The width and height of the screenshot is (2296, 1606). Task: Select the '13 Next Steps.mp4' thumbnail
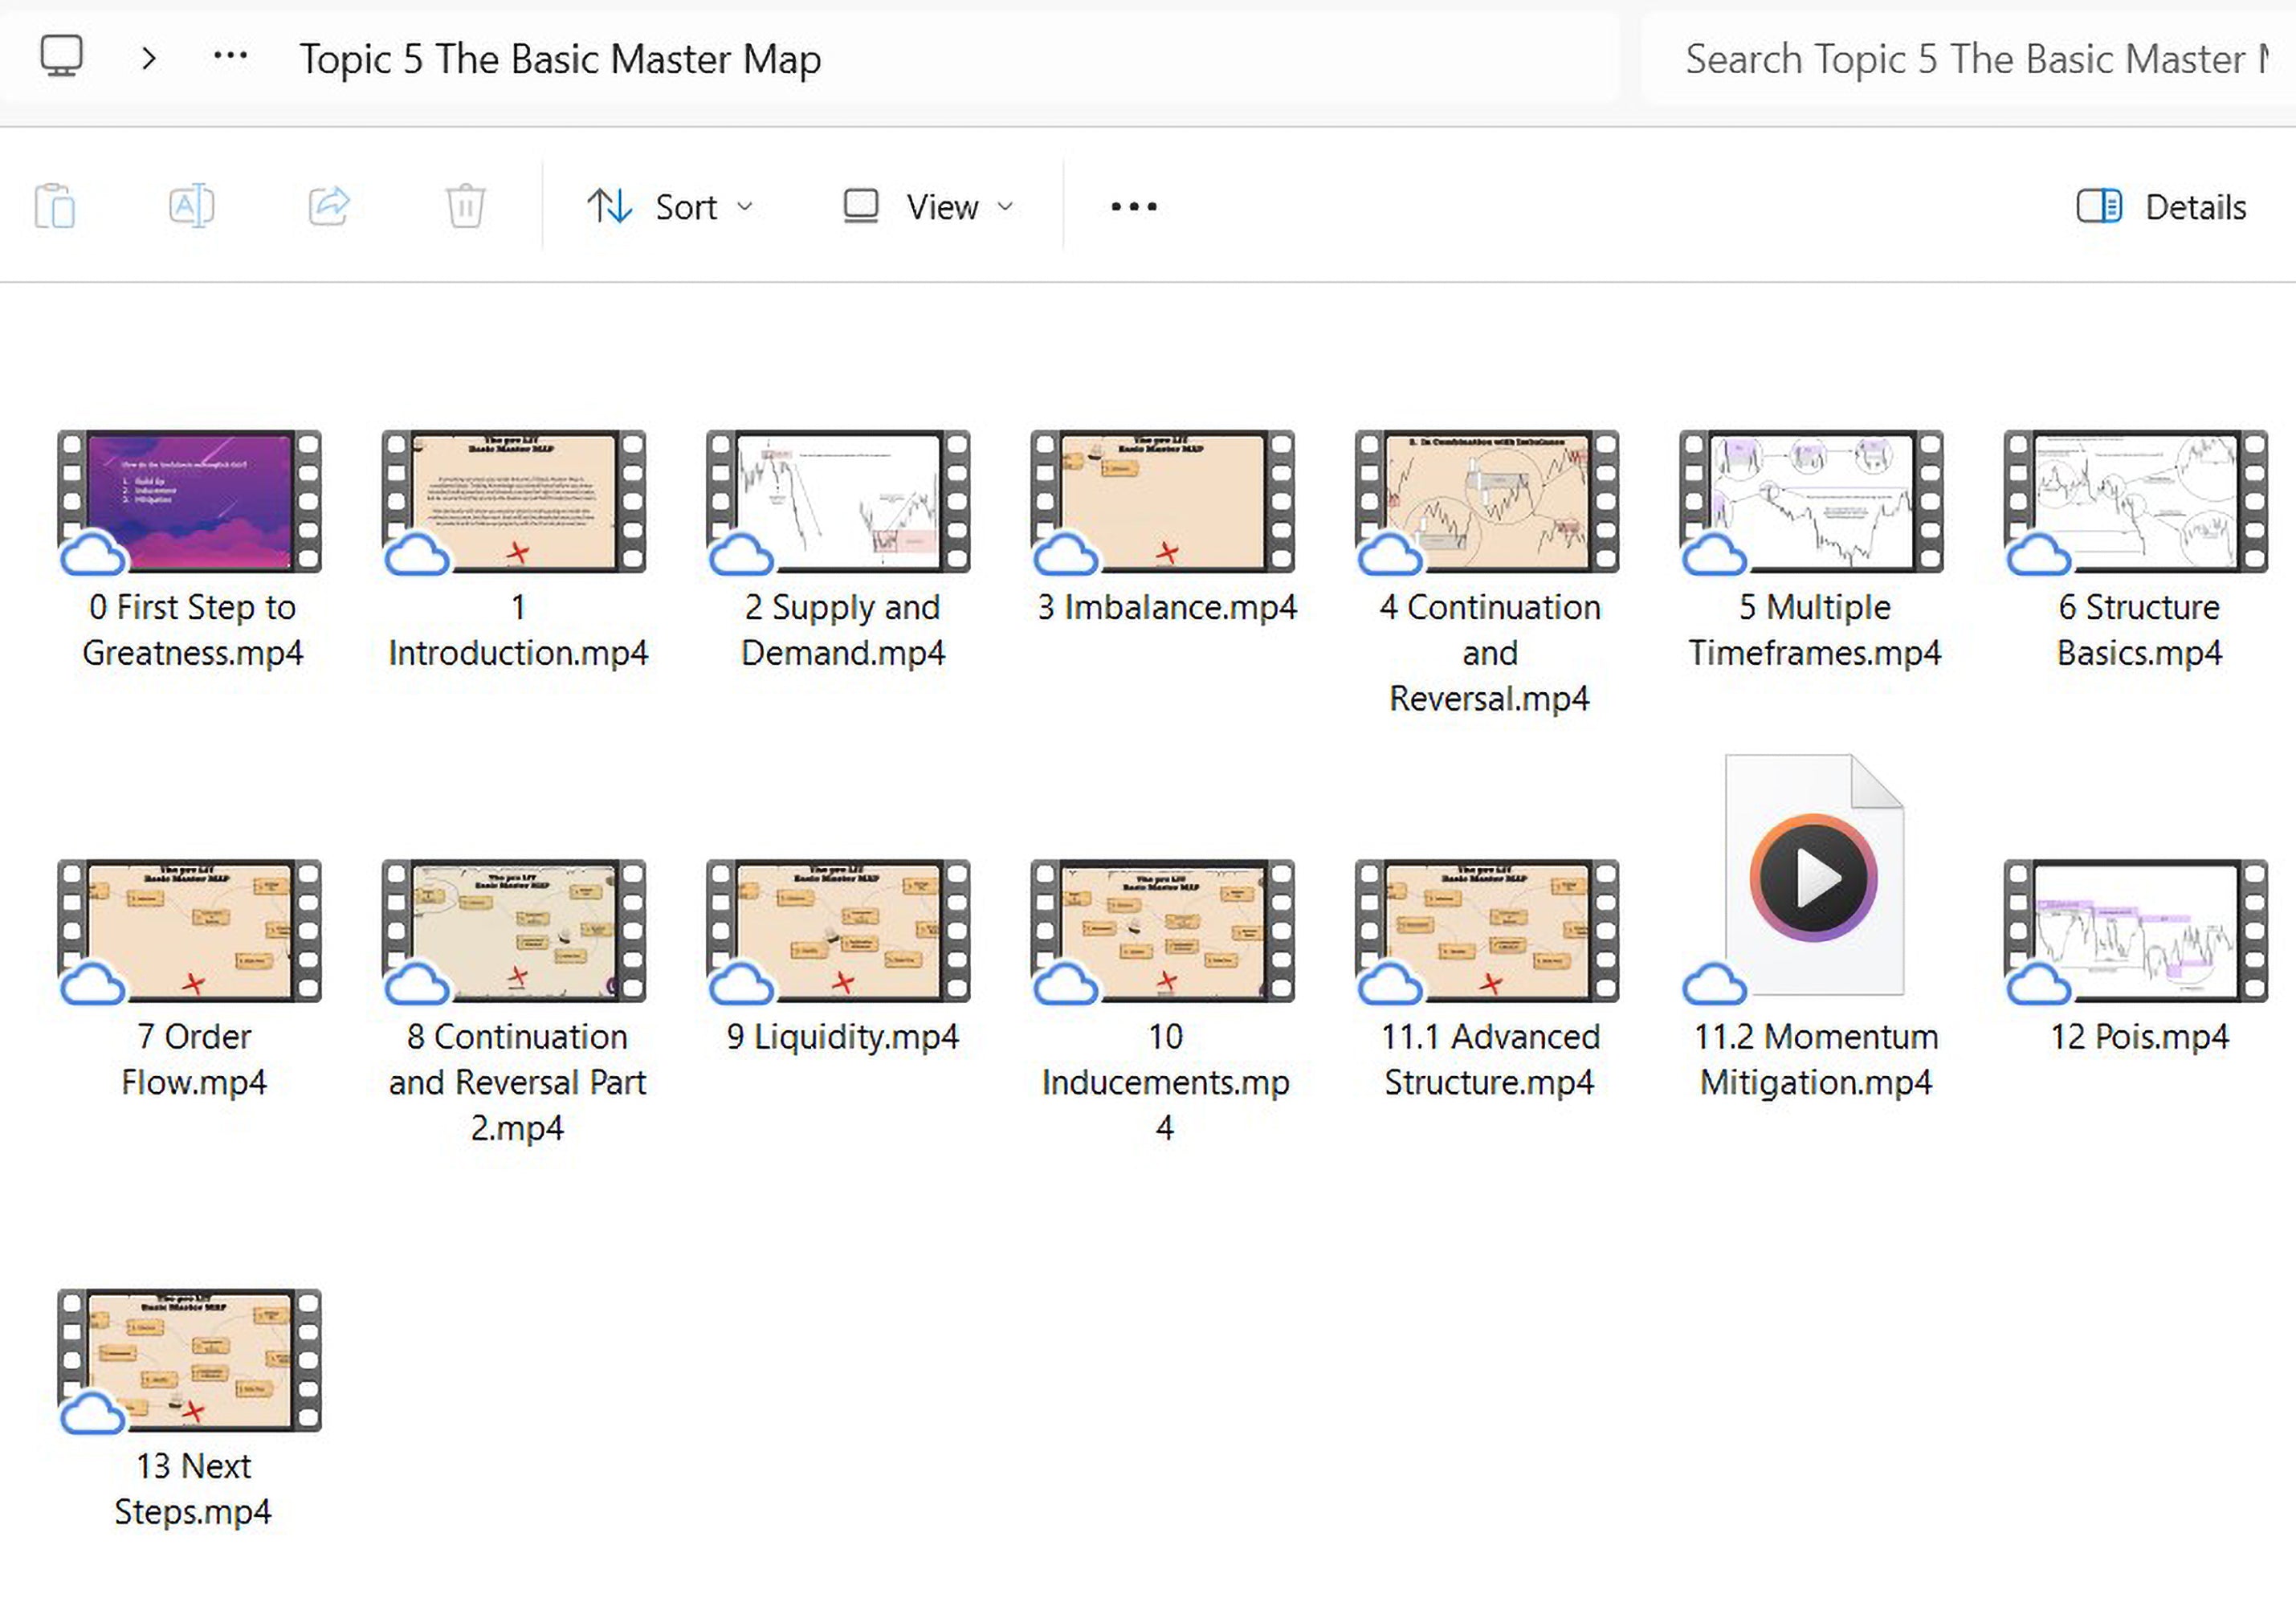[x=190, y=1360]
